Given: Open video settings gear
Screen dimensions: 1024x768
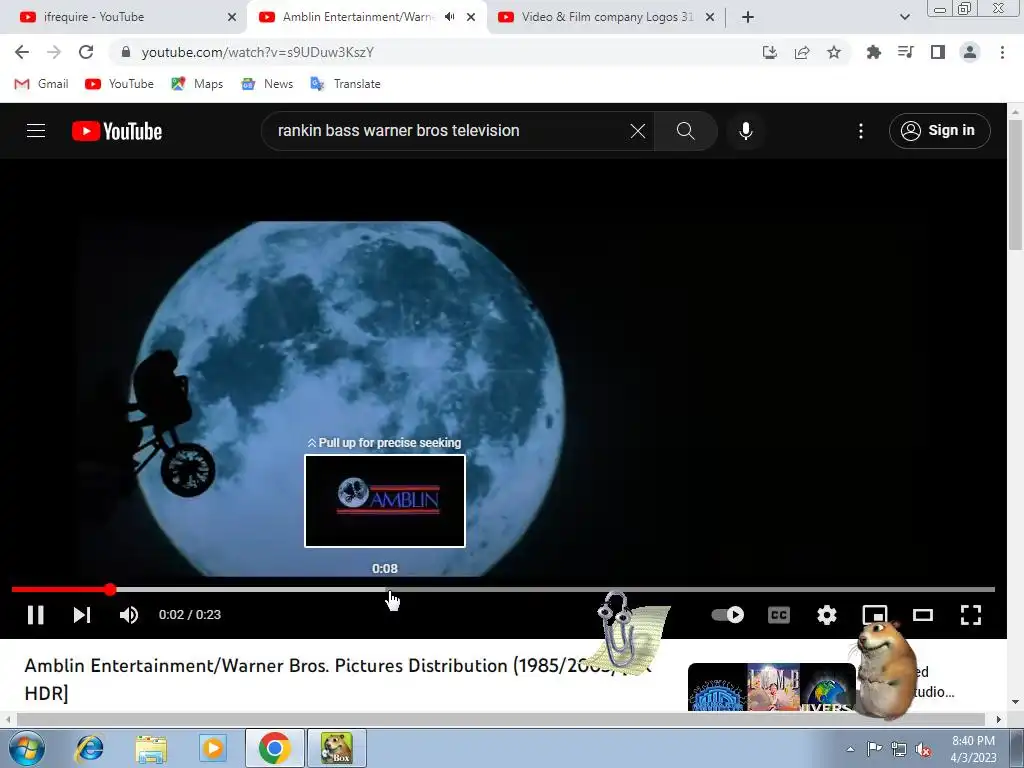Looking at the screenshot, I should tap(827, 615).
